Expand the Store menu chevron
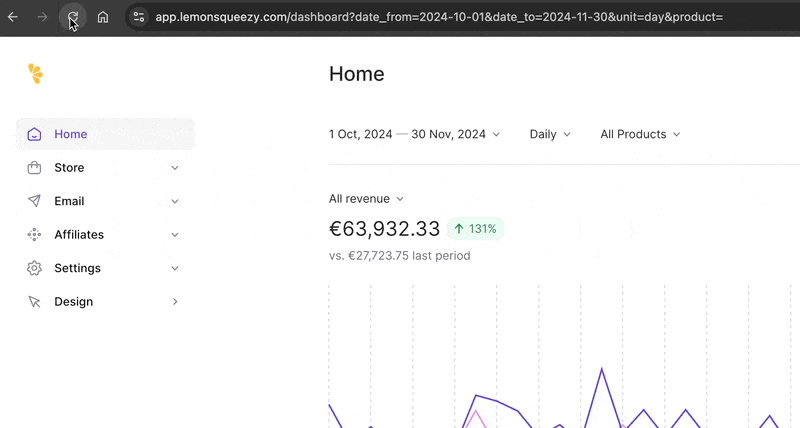This screenshot has height=428, width=800. (x=175, y=168)
